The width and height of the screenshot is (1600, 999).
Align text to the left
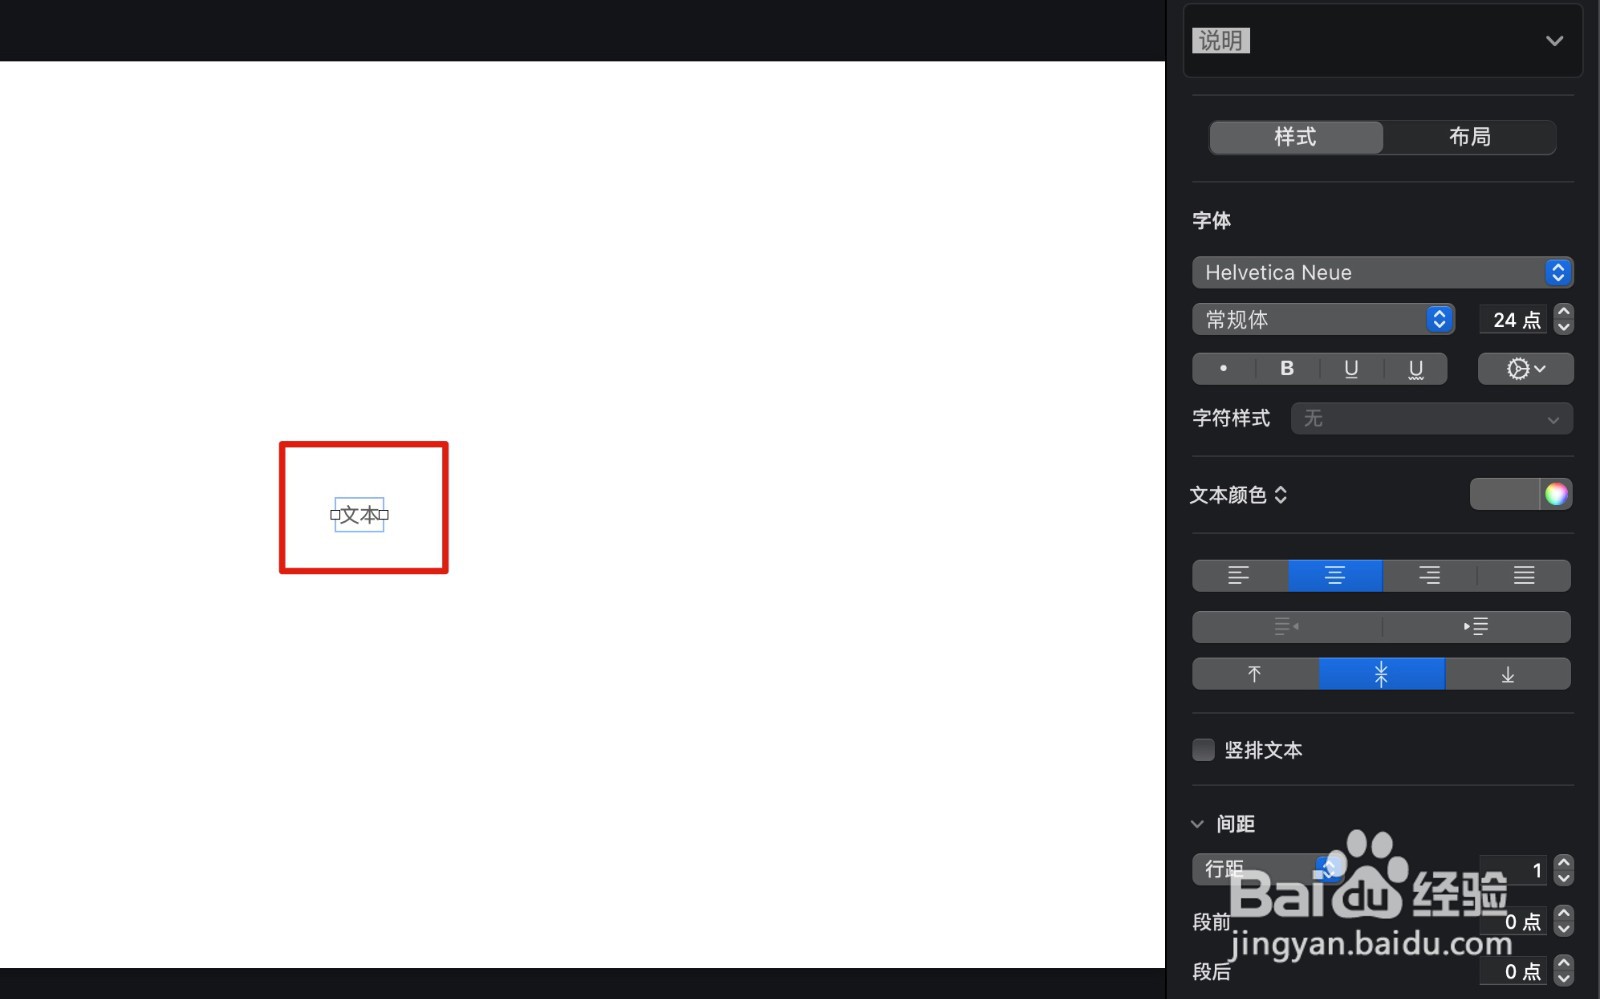coord(1239,575)
